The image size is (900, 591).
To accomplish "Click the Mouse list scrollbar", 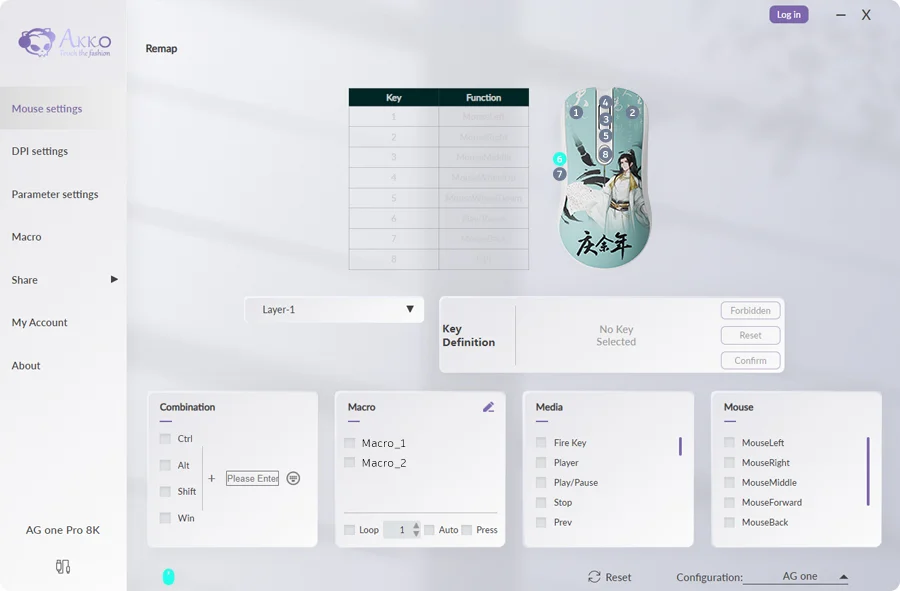I will click(868, 471).
